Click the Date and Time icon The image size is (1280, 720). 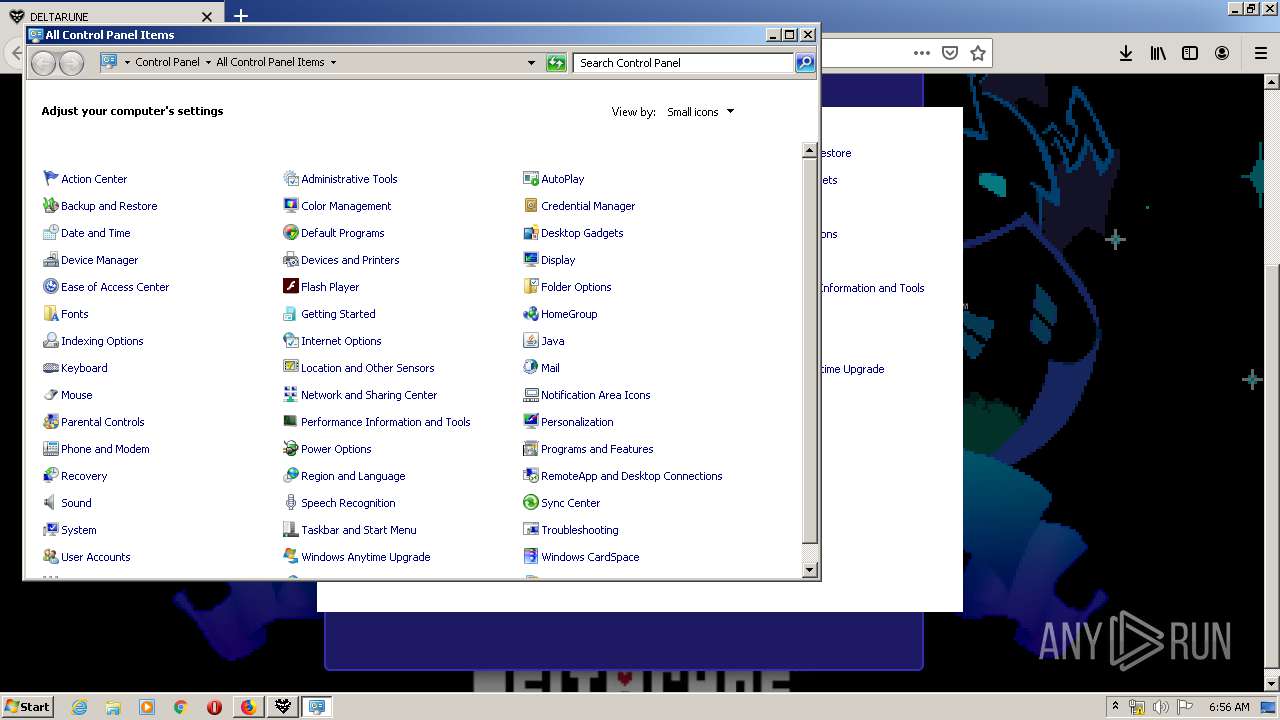coord(51,232)
